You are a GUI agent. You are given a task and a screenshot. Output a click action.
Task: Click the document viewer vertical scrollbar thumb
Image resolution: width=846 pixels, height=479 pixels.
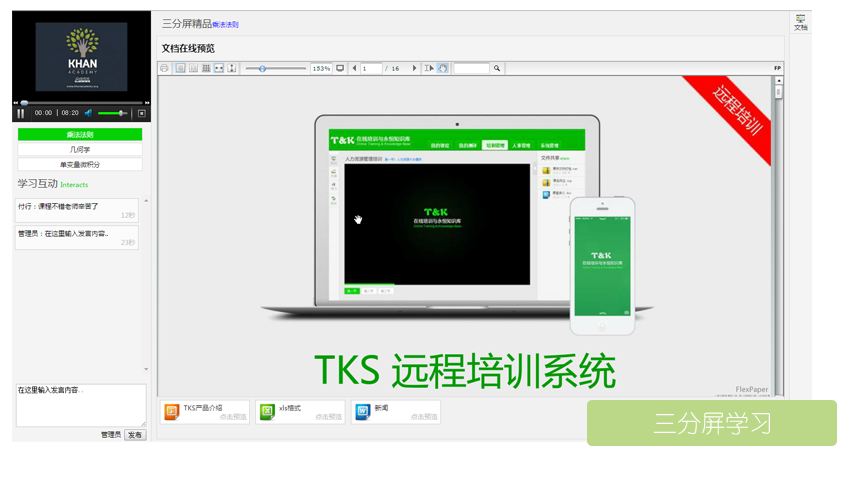[779, 92]
